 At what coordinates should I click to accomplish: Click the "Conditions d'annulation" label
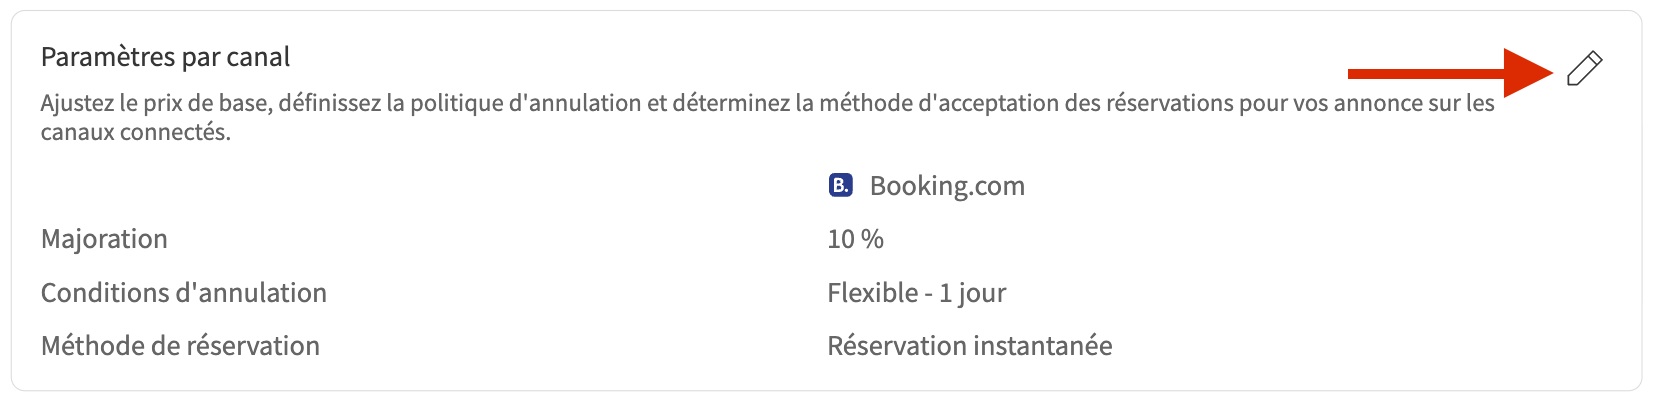[x=184, y=293]
